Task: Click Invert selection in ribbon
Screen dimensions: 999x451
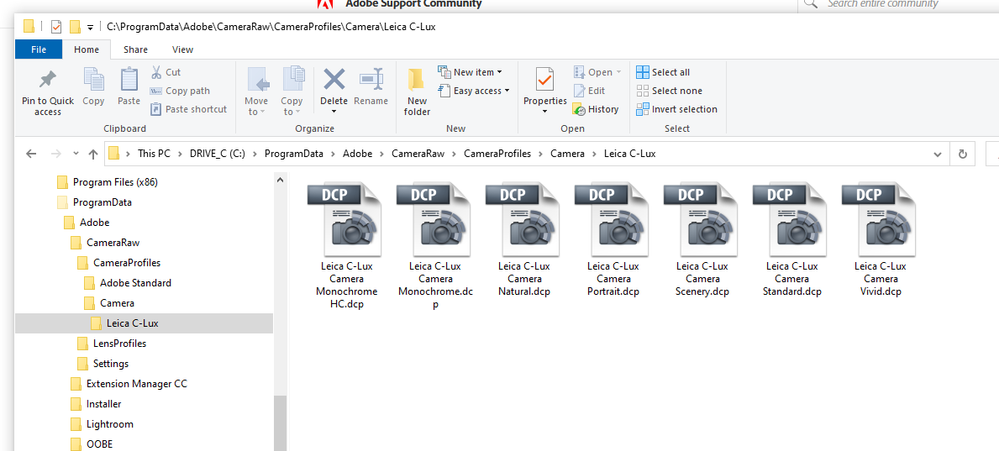Action: [677, 109]
